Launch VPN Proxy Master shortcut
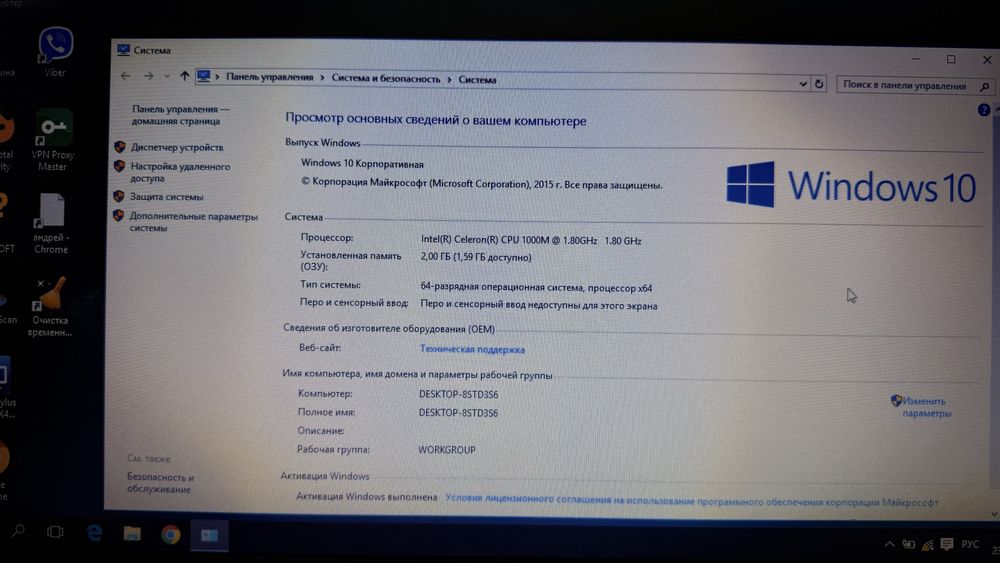The height and width of the screenshot is (563, 1000). coord(53,140)
